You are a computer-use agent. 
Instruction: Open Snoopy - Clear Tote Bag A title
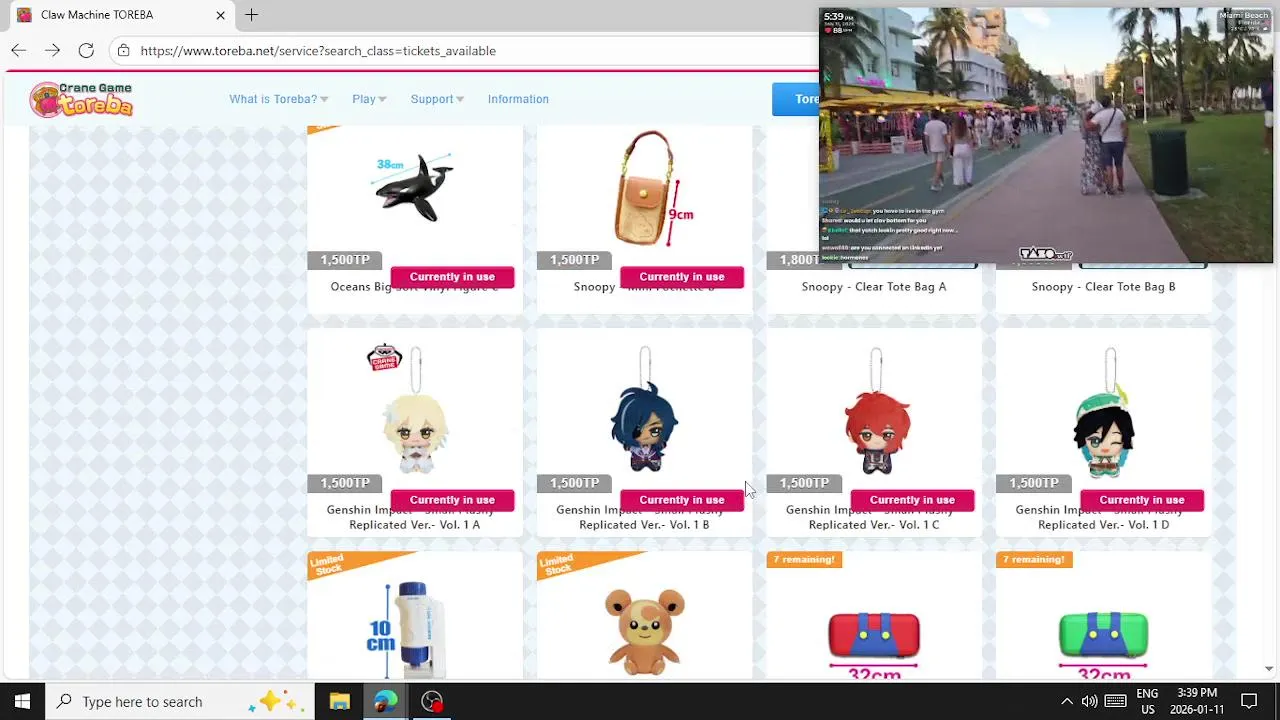coord(874,287)
